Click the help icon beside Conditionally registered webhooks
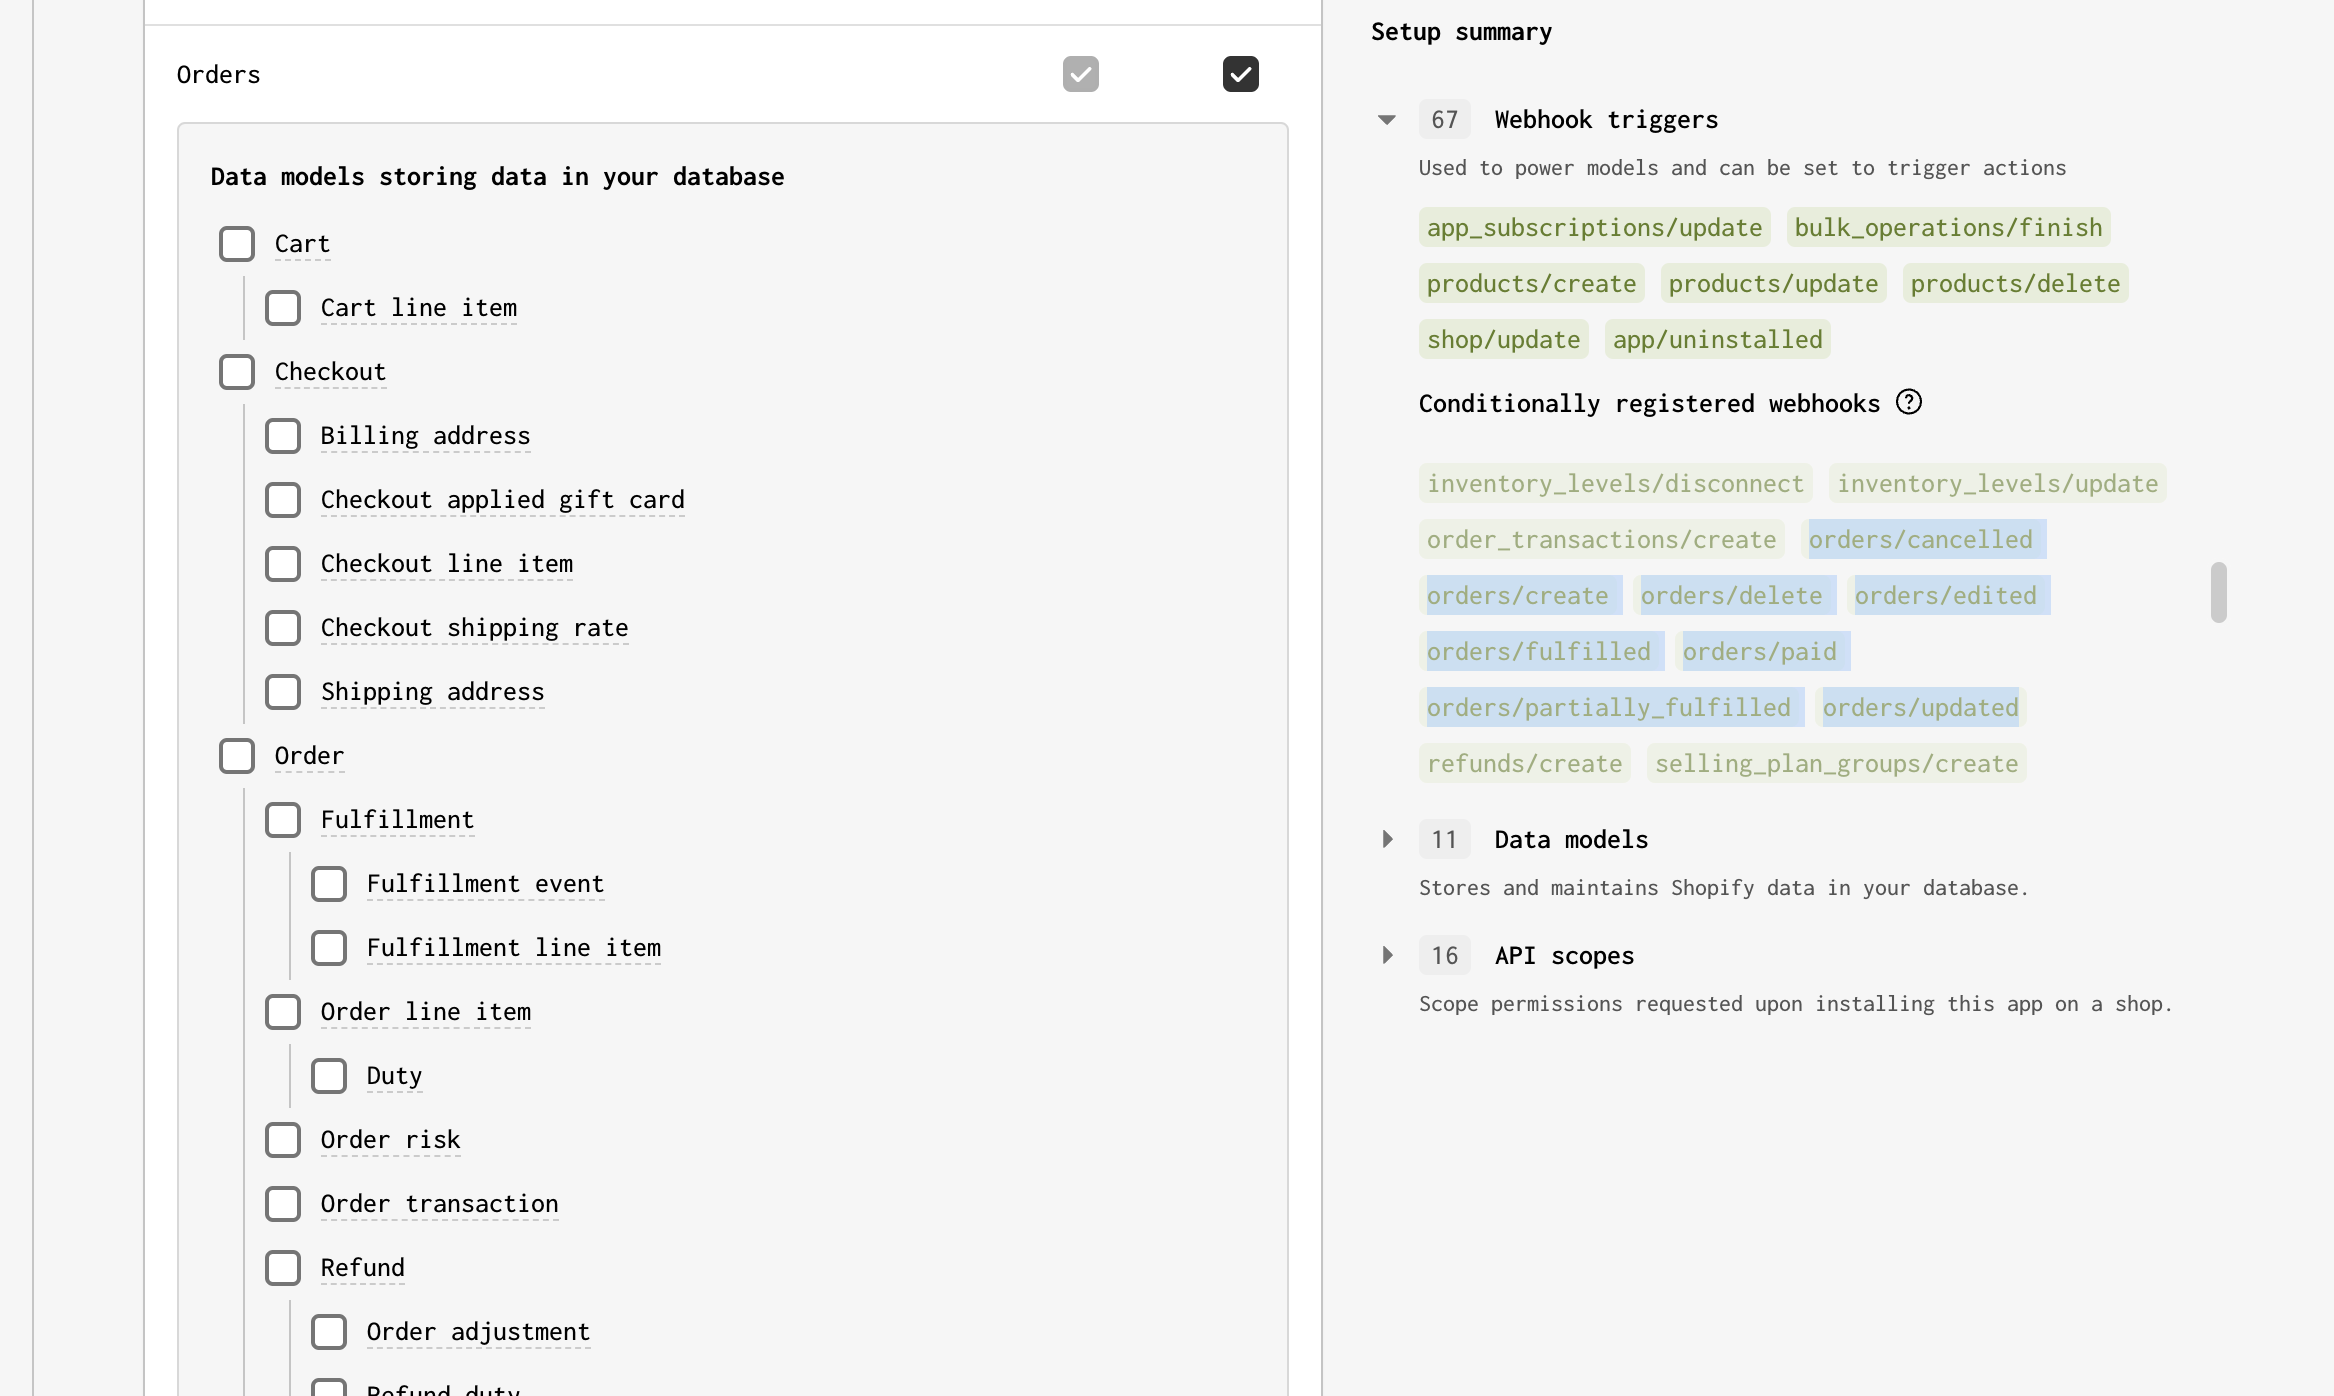The width and height of the screenshot is (2334, 1396). pos(1909,403)
